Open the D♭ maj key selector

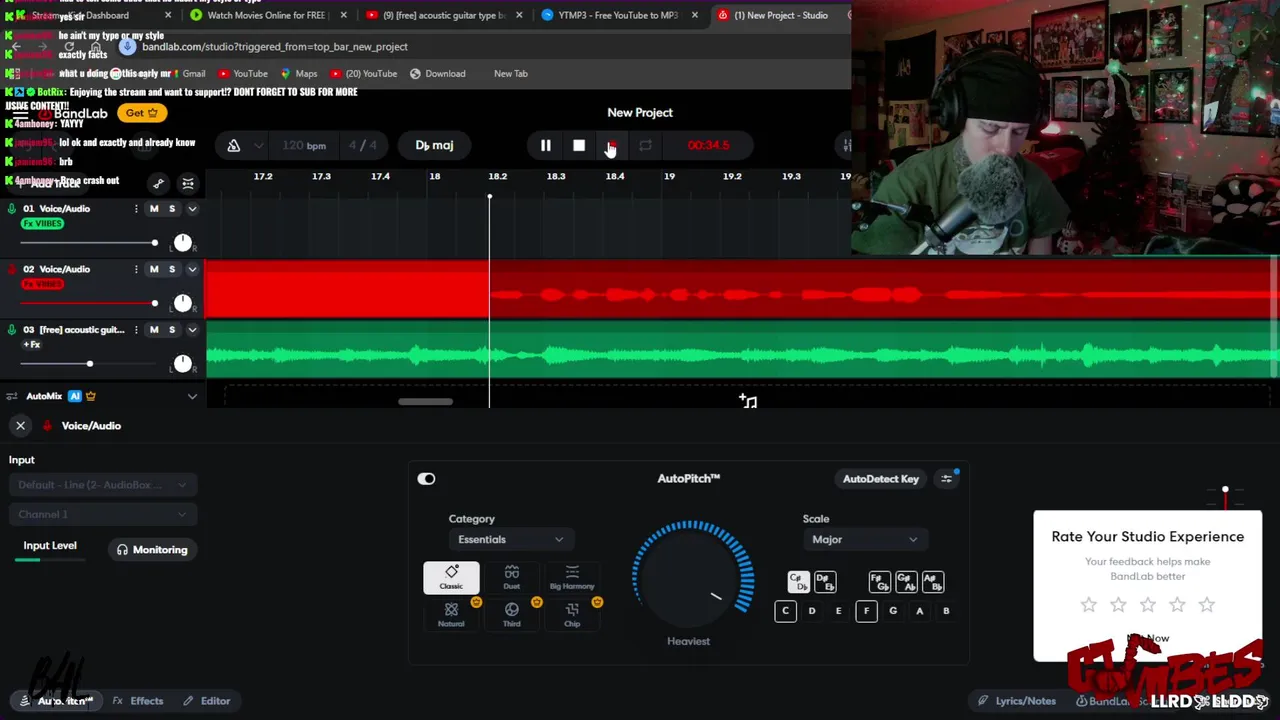point(434,146)
